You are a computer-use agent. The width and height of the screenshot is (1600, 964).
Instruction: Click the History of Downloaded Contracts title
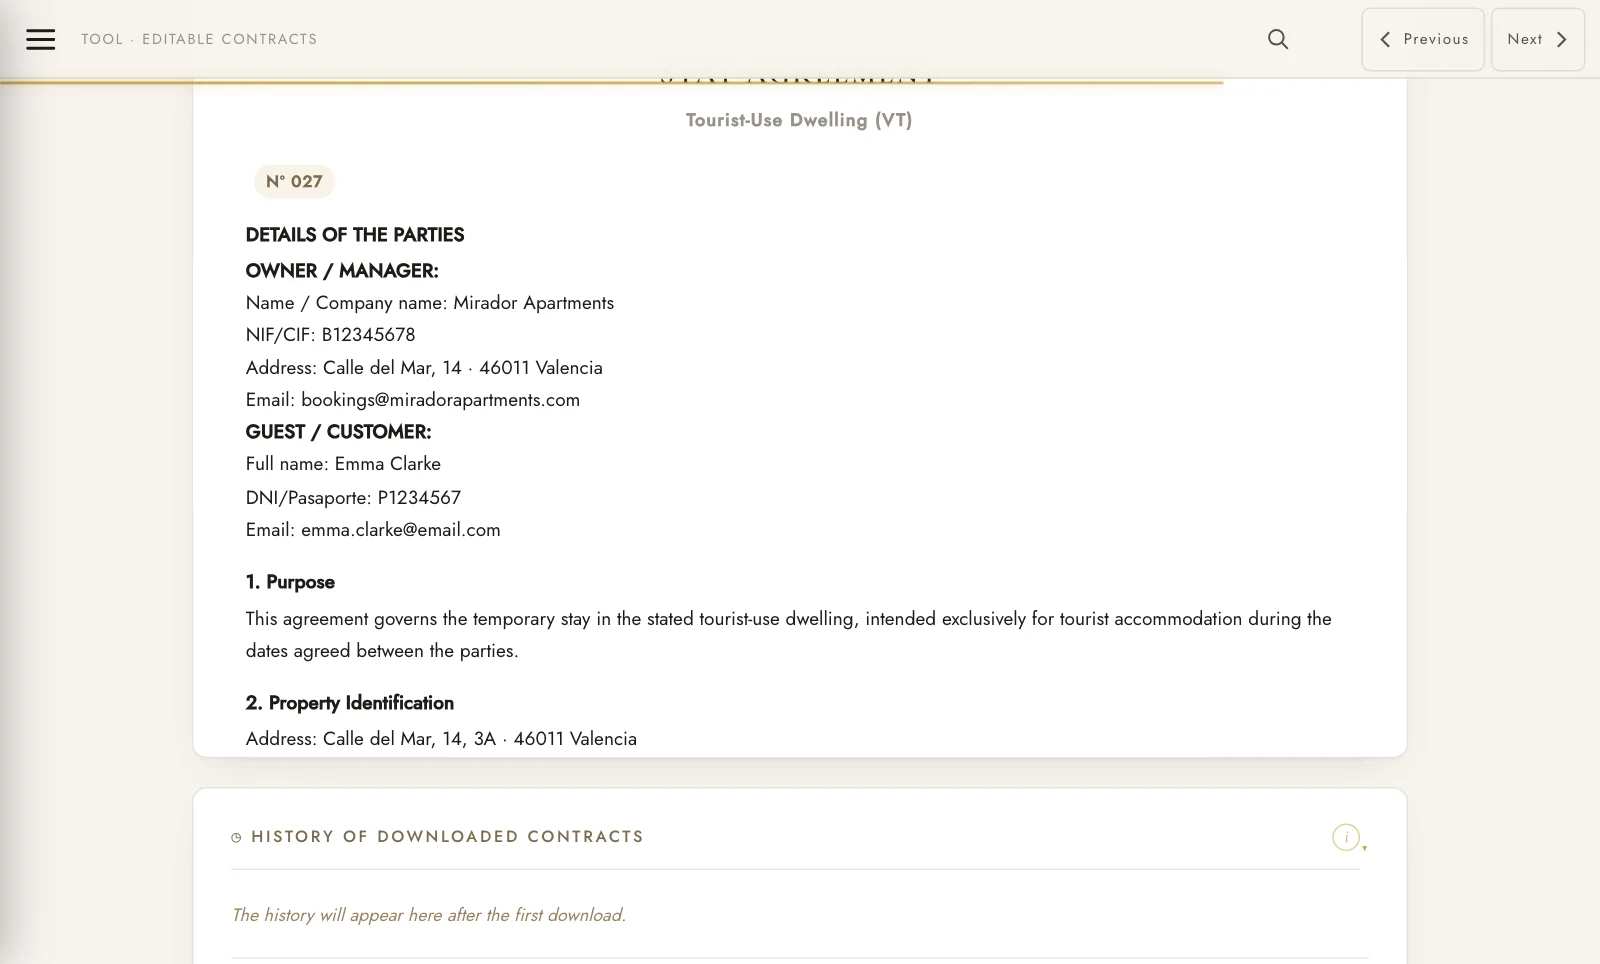[x=447, y=837]
